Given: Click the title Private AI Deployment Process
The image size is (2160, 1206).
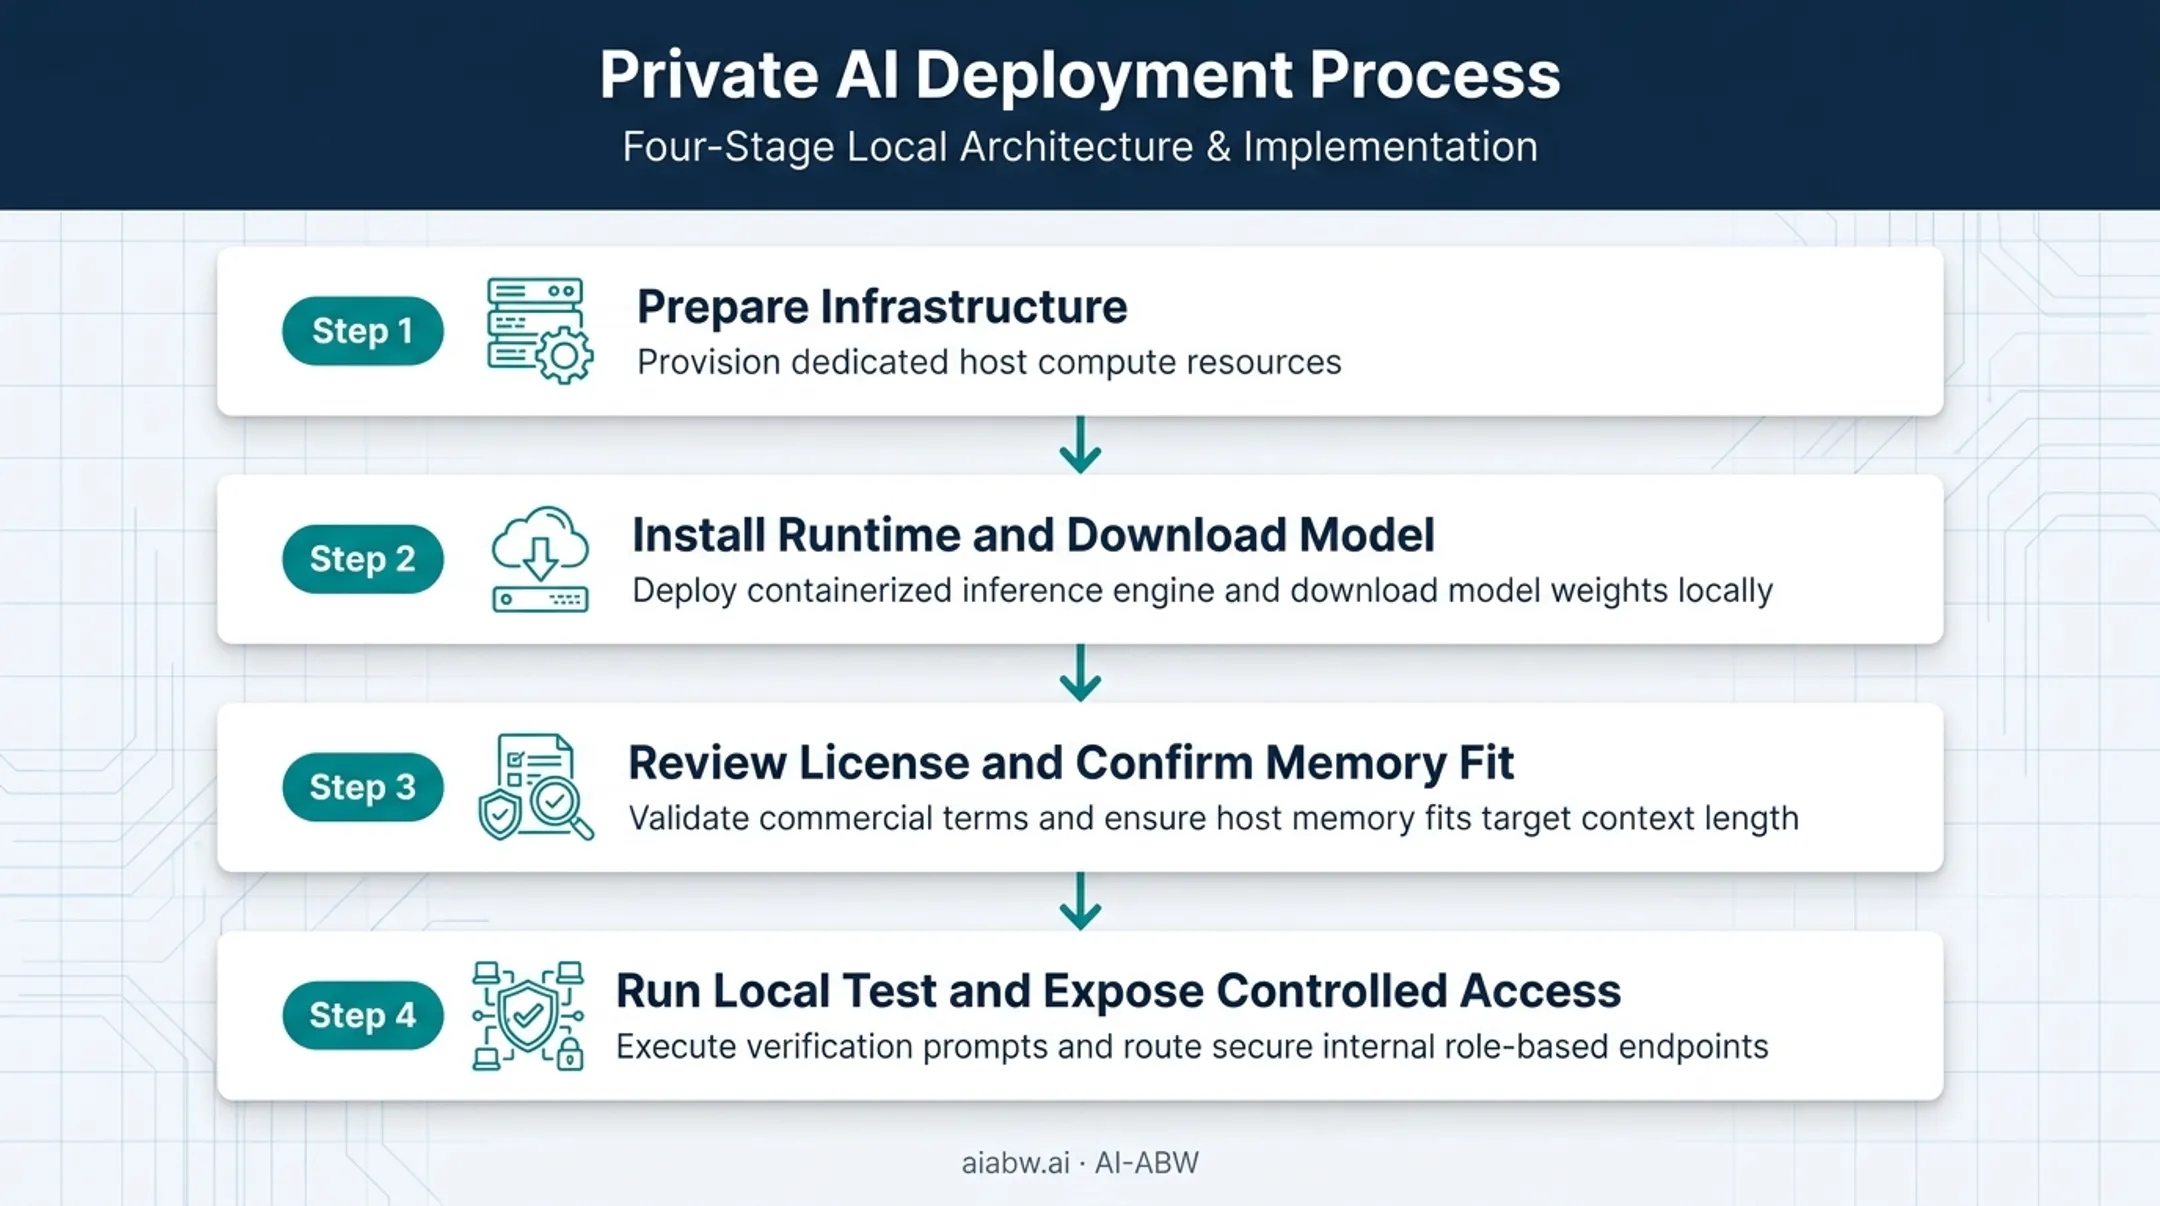Looking at the screenshot, I should point(1080,74).
